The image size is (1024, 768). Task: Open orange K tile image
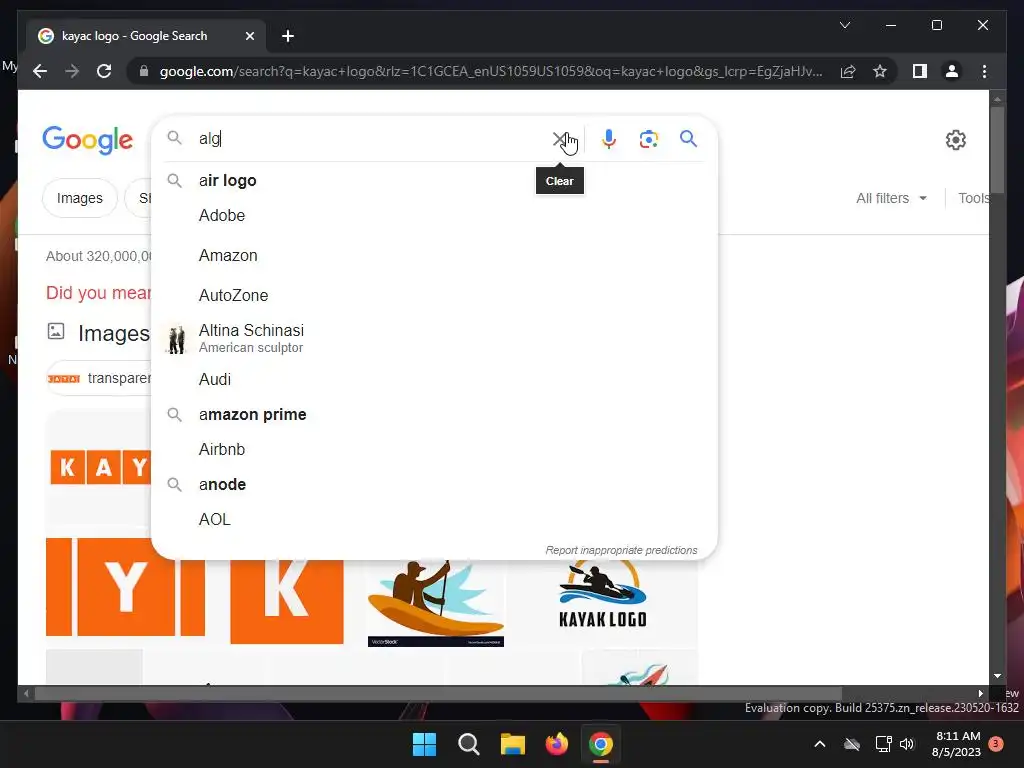click(287, 601)
